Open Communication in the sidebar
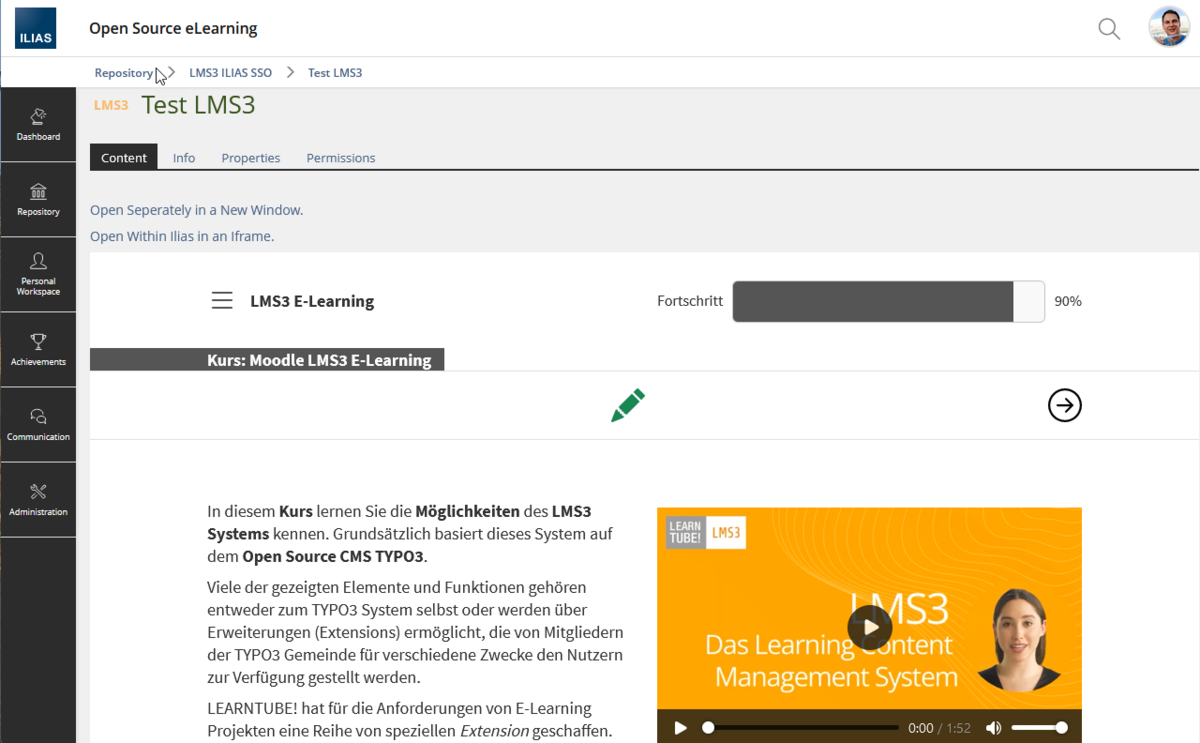Viewport: 1200px width, 743px height. pyautogui.click(x=38, y=425)
